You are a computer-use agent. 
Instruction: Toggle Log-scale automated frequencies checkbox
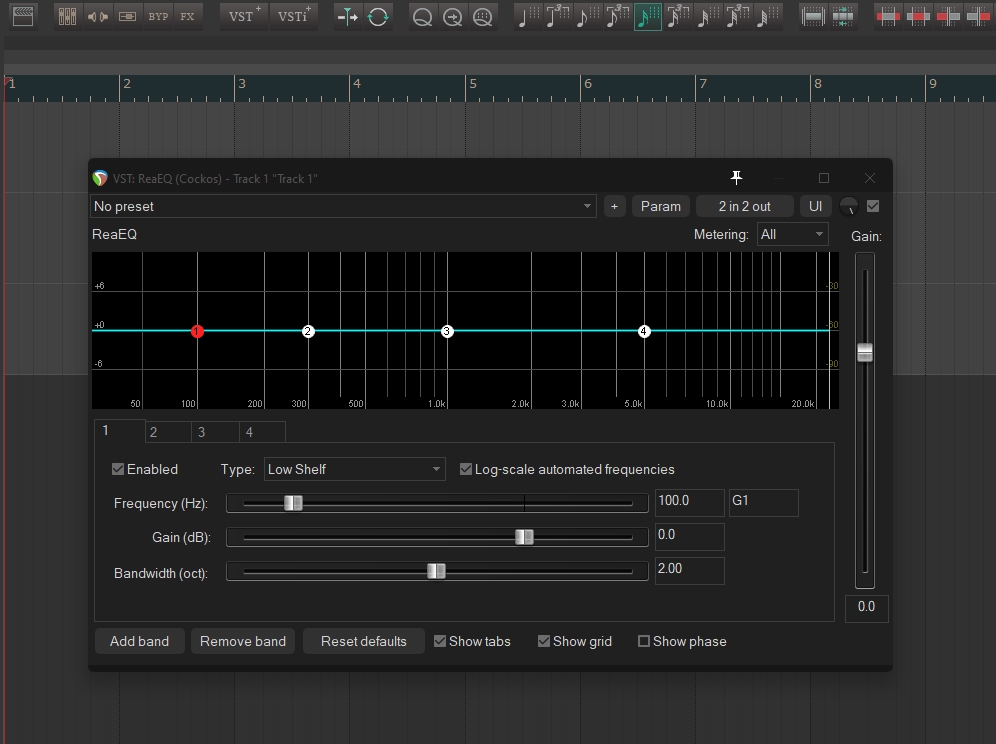click(466, 469)
